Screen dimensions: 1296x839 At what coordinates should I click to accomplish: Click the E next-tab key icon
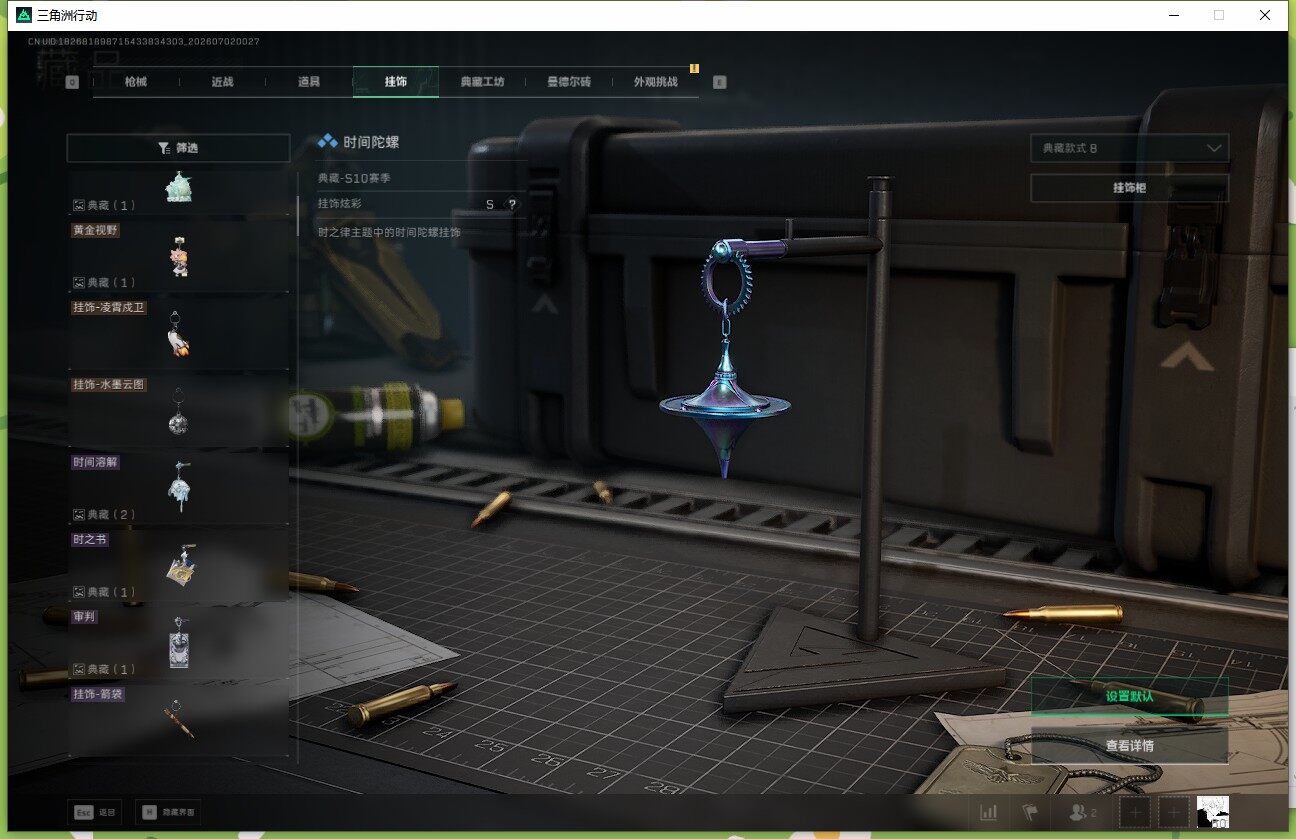click(720, 82)
